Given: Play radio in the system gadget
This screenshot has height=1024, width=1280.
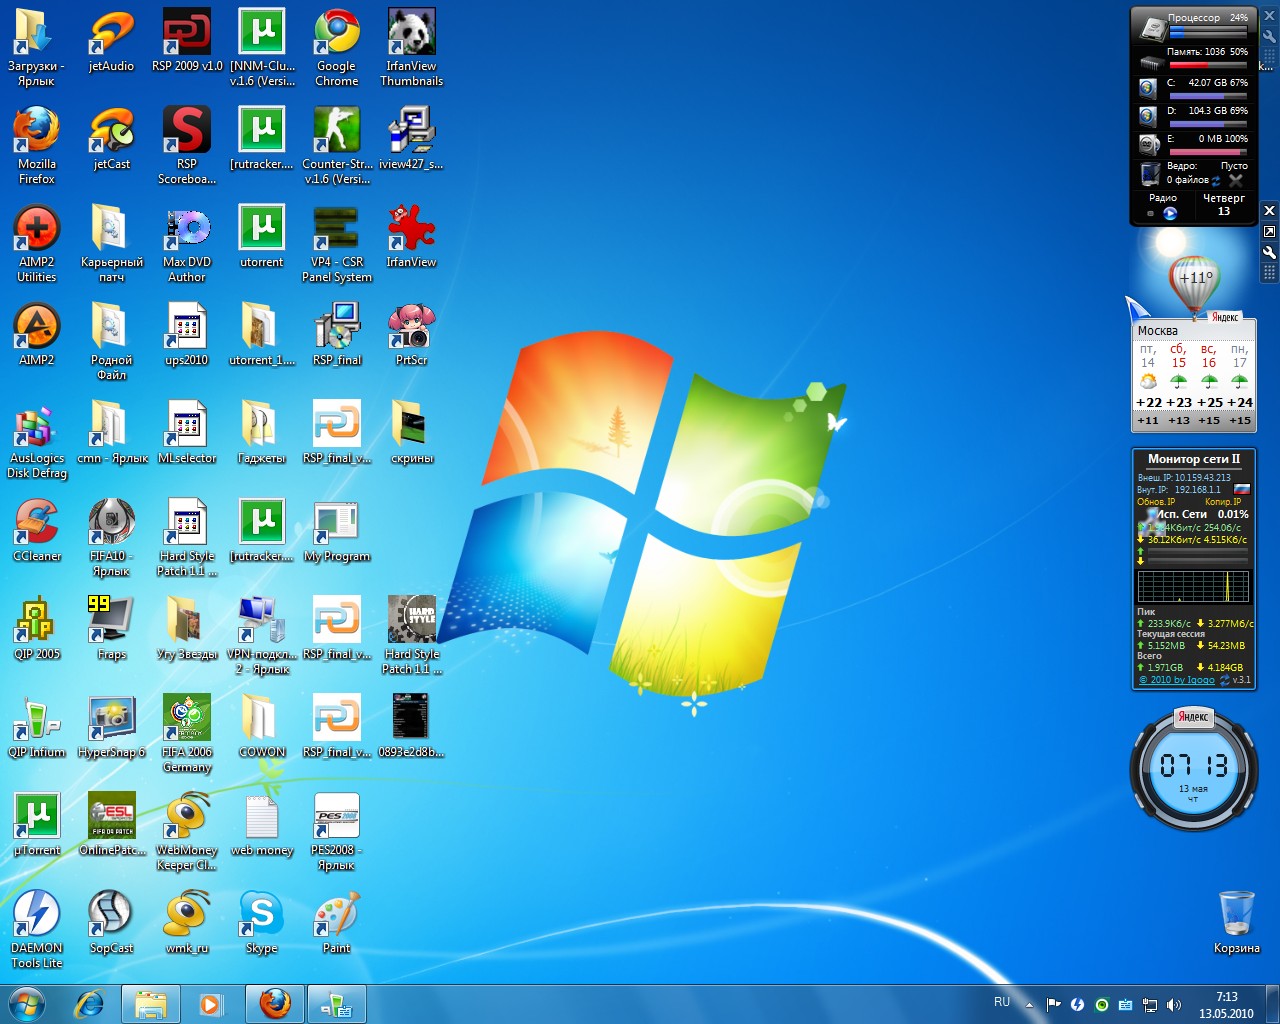Looking at the screenshot, I should coord(1170,213).
